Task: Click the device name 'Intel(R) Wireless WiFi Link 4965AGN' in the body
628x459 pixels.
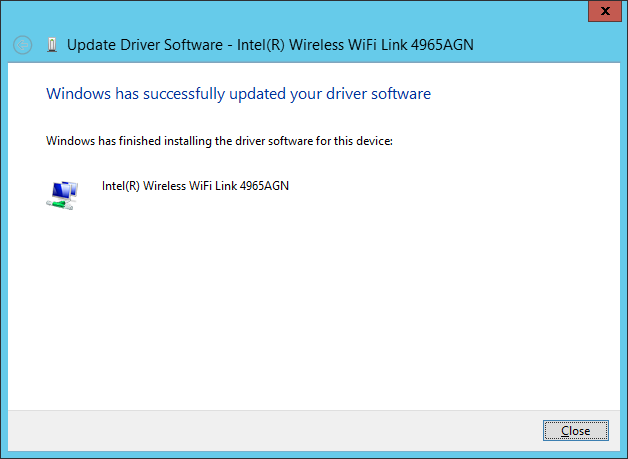Action: [195, 186]
